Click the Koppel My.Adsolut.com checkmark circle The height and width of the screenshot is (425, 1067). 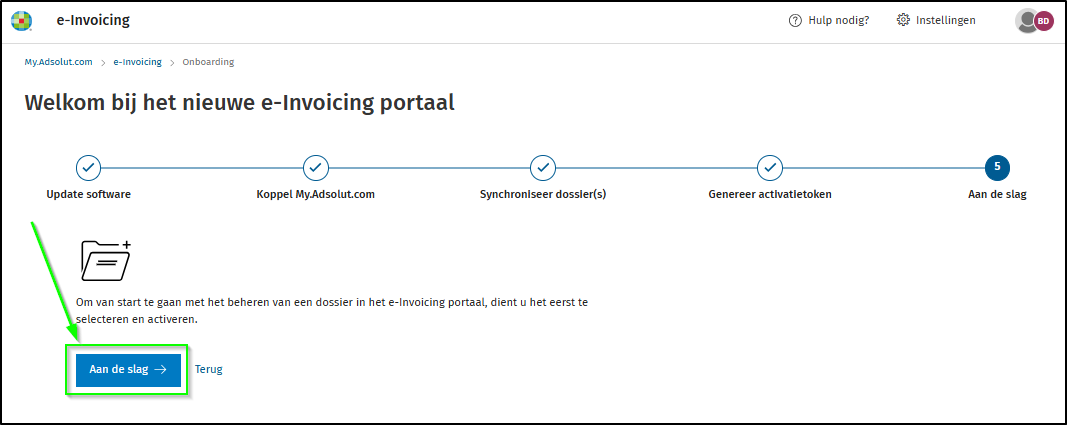tap(315, 167)
